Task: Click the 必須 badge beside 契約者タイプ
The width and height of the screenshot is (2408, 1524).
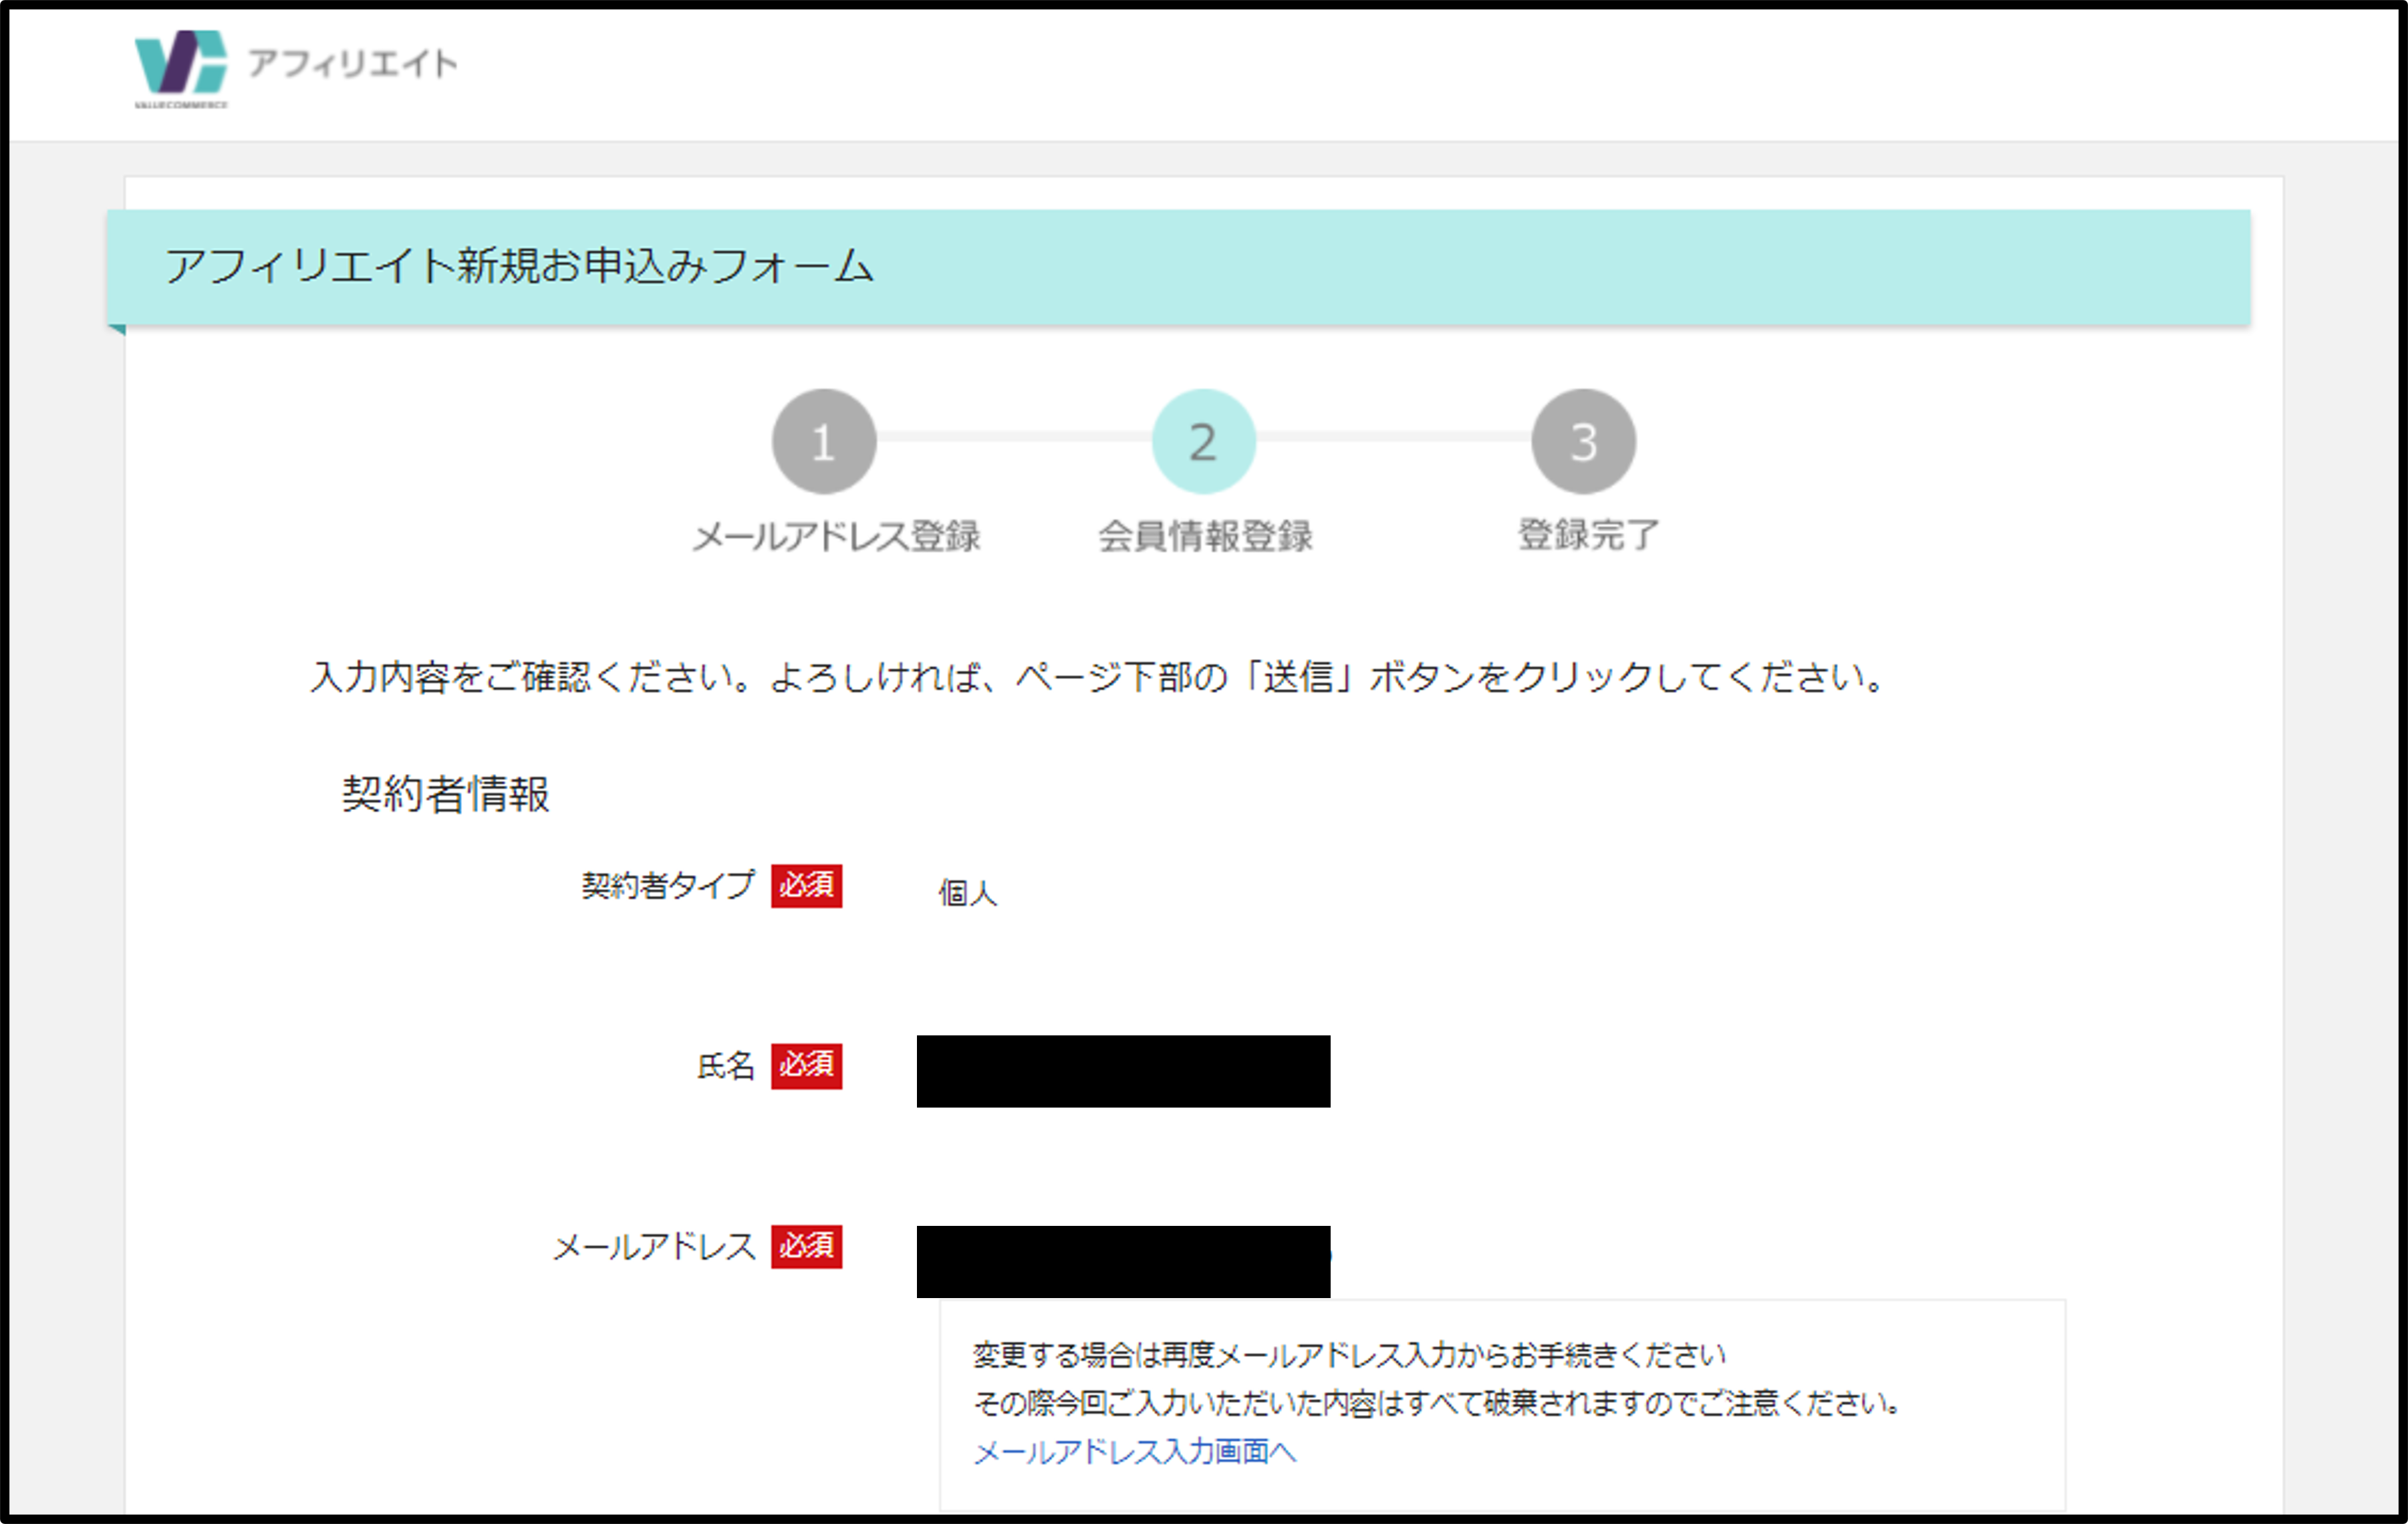Action: pyautogui.click(x=806, y=886)
